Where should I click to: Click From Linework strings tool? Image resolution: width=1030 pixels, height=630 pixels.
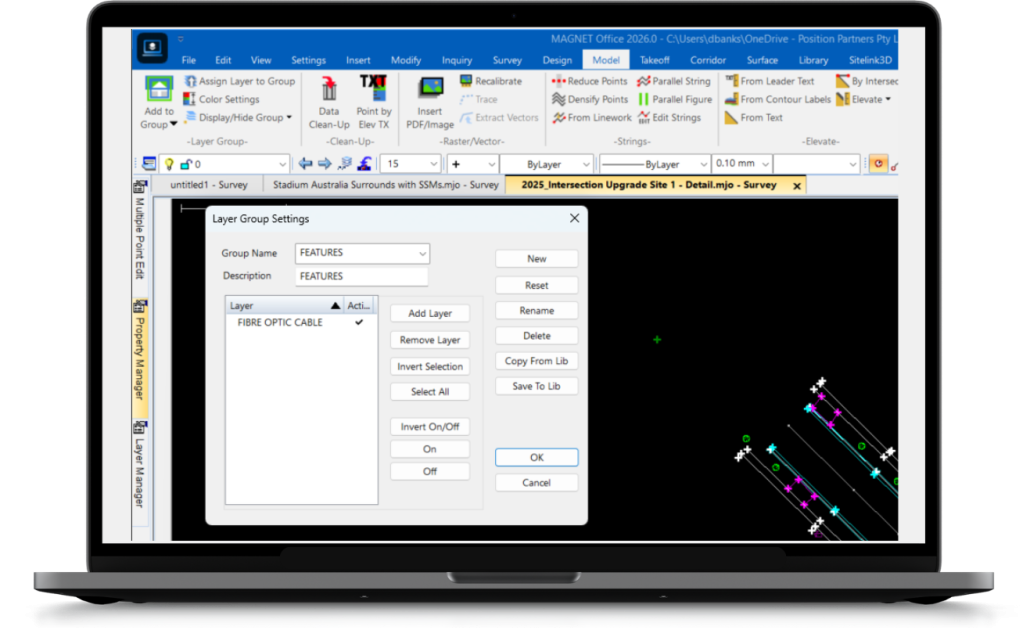[x=592, y=118]
